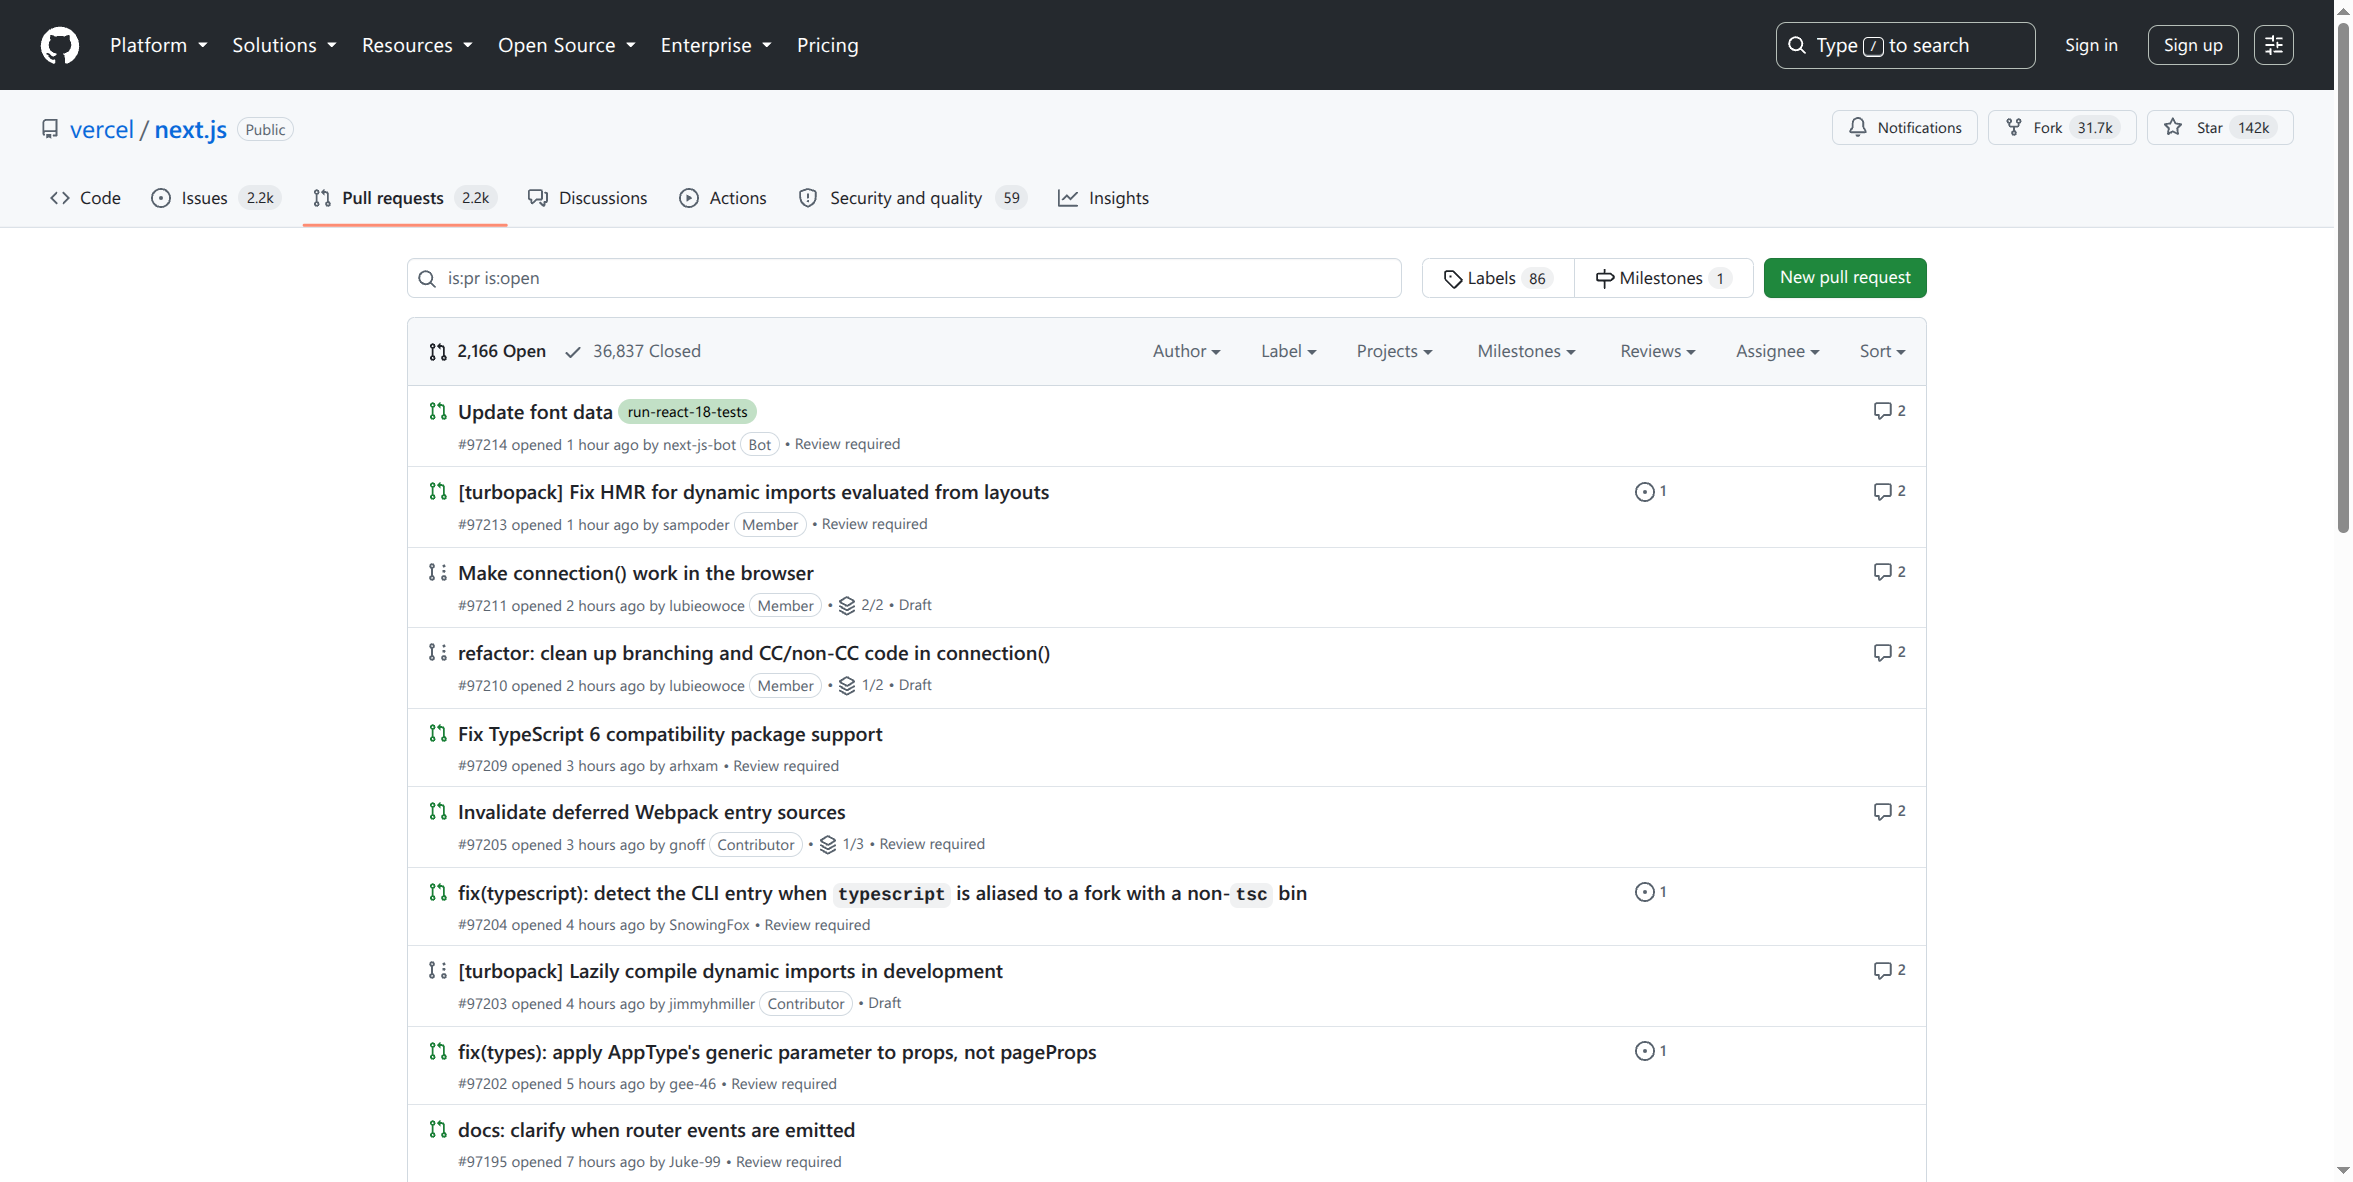Open the Milestones filter dropdown
The height and width of the screenshot is (1182, 2353).
[1527, 351]
